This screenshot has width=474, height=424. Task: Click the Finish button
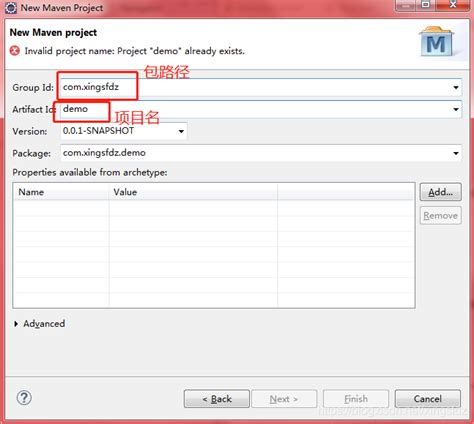pos(356,399)
